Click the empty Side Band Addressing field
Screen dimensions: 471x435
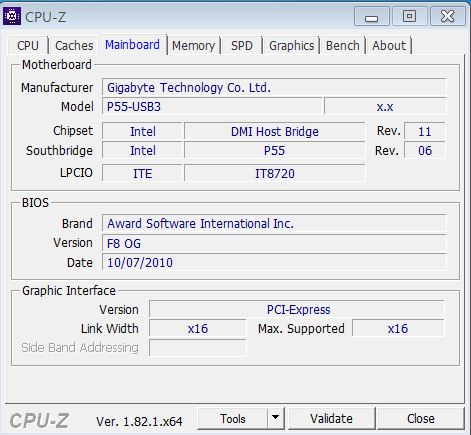[198, 348]
